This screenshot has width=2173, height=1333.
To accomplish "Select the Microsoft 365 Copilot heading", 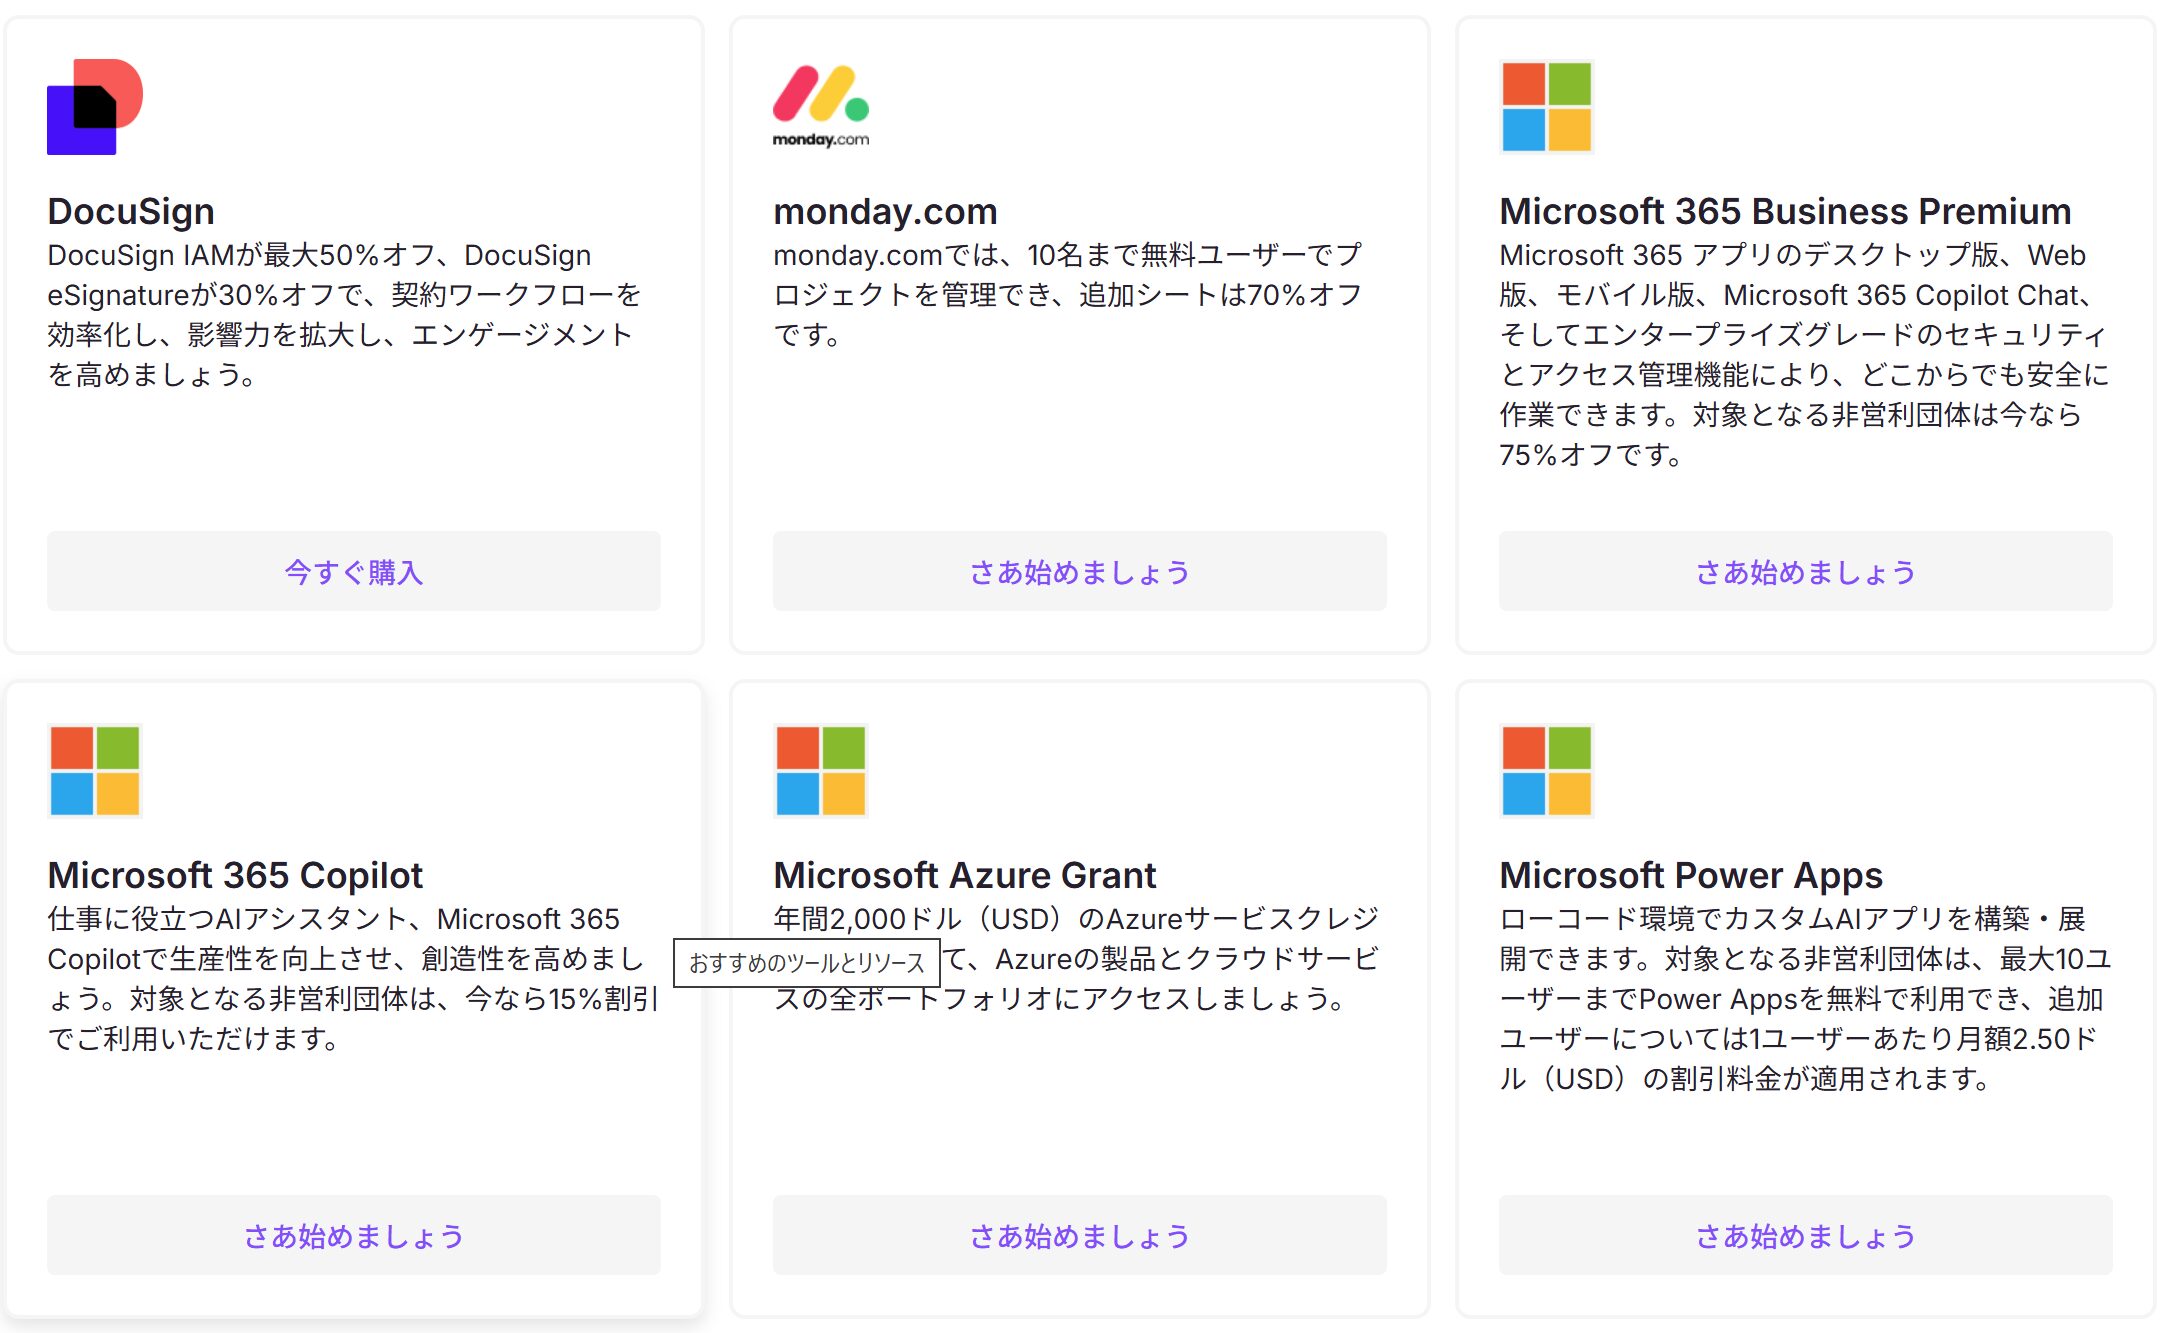I will click(x=235, y=875).
